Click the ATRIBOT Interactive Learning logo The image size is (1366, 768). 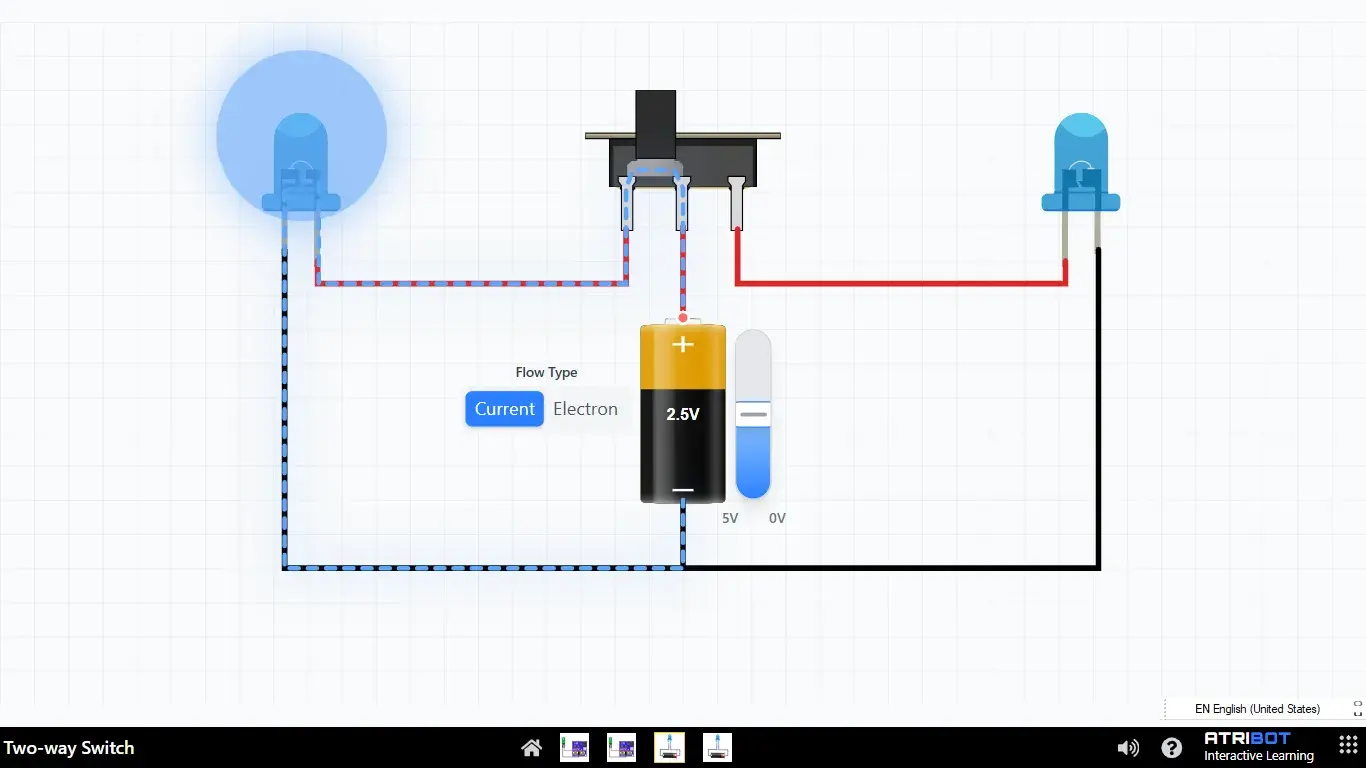1258,747
